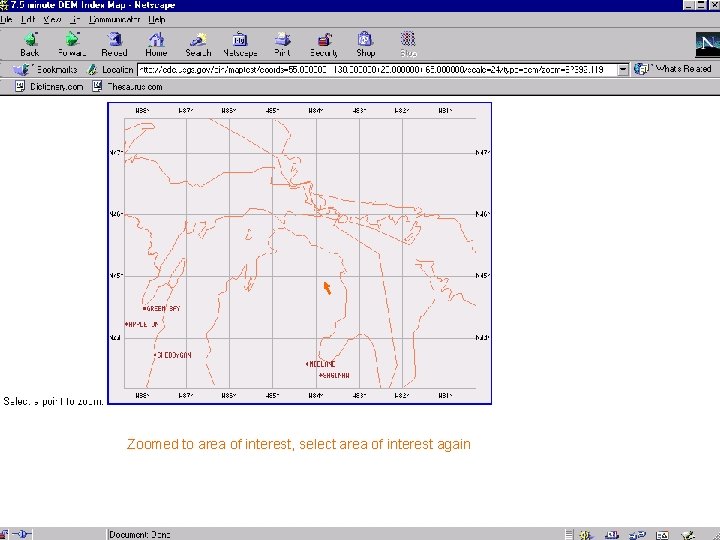The height and width of the screenshot is (540, 720).
Task: Select the MIDLAND label on map
Action: point(321,364)
